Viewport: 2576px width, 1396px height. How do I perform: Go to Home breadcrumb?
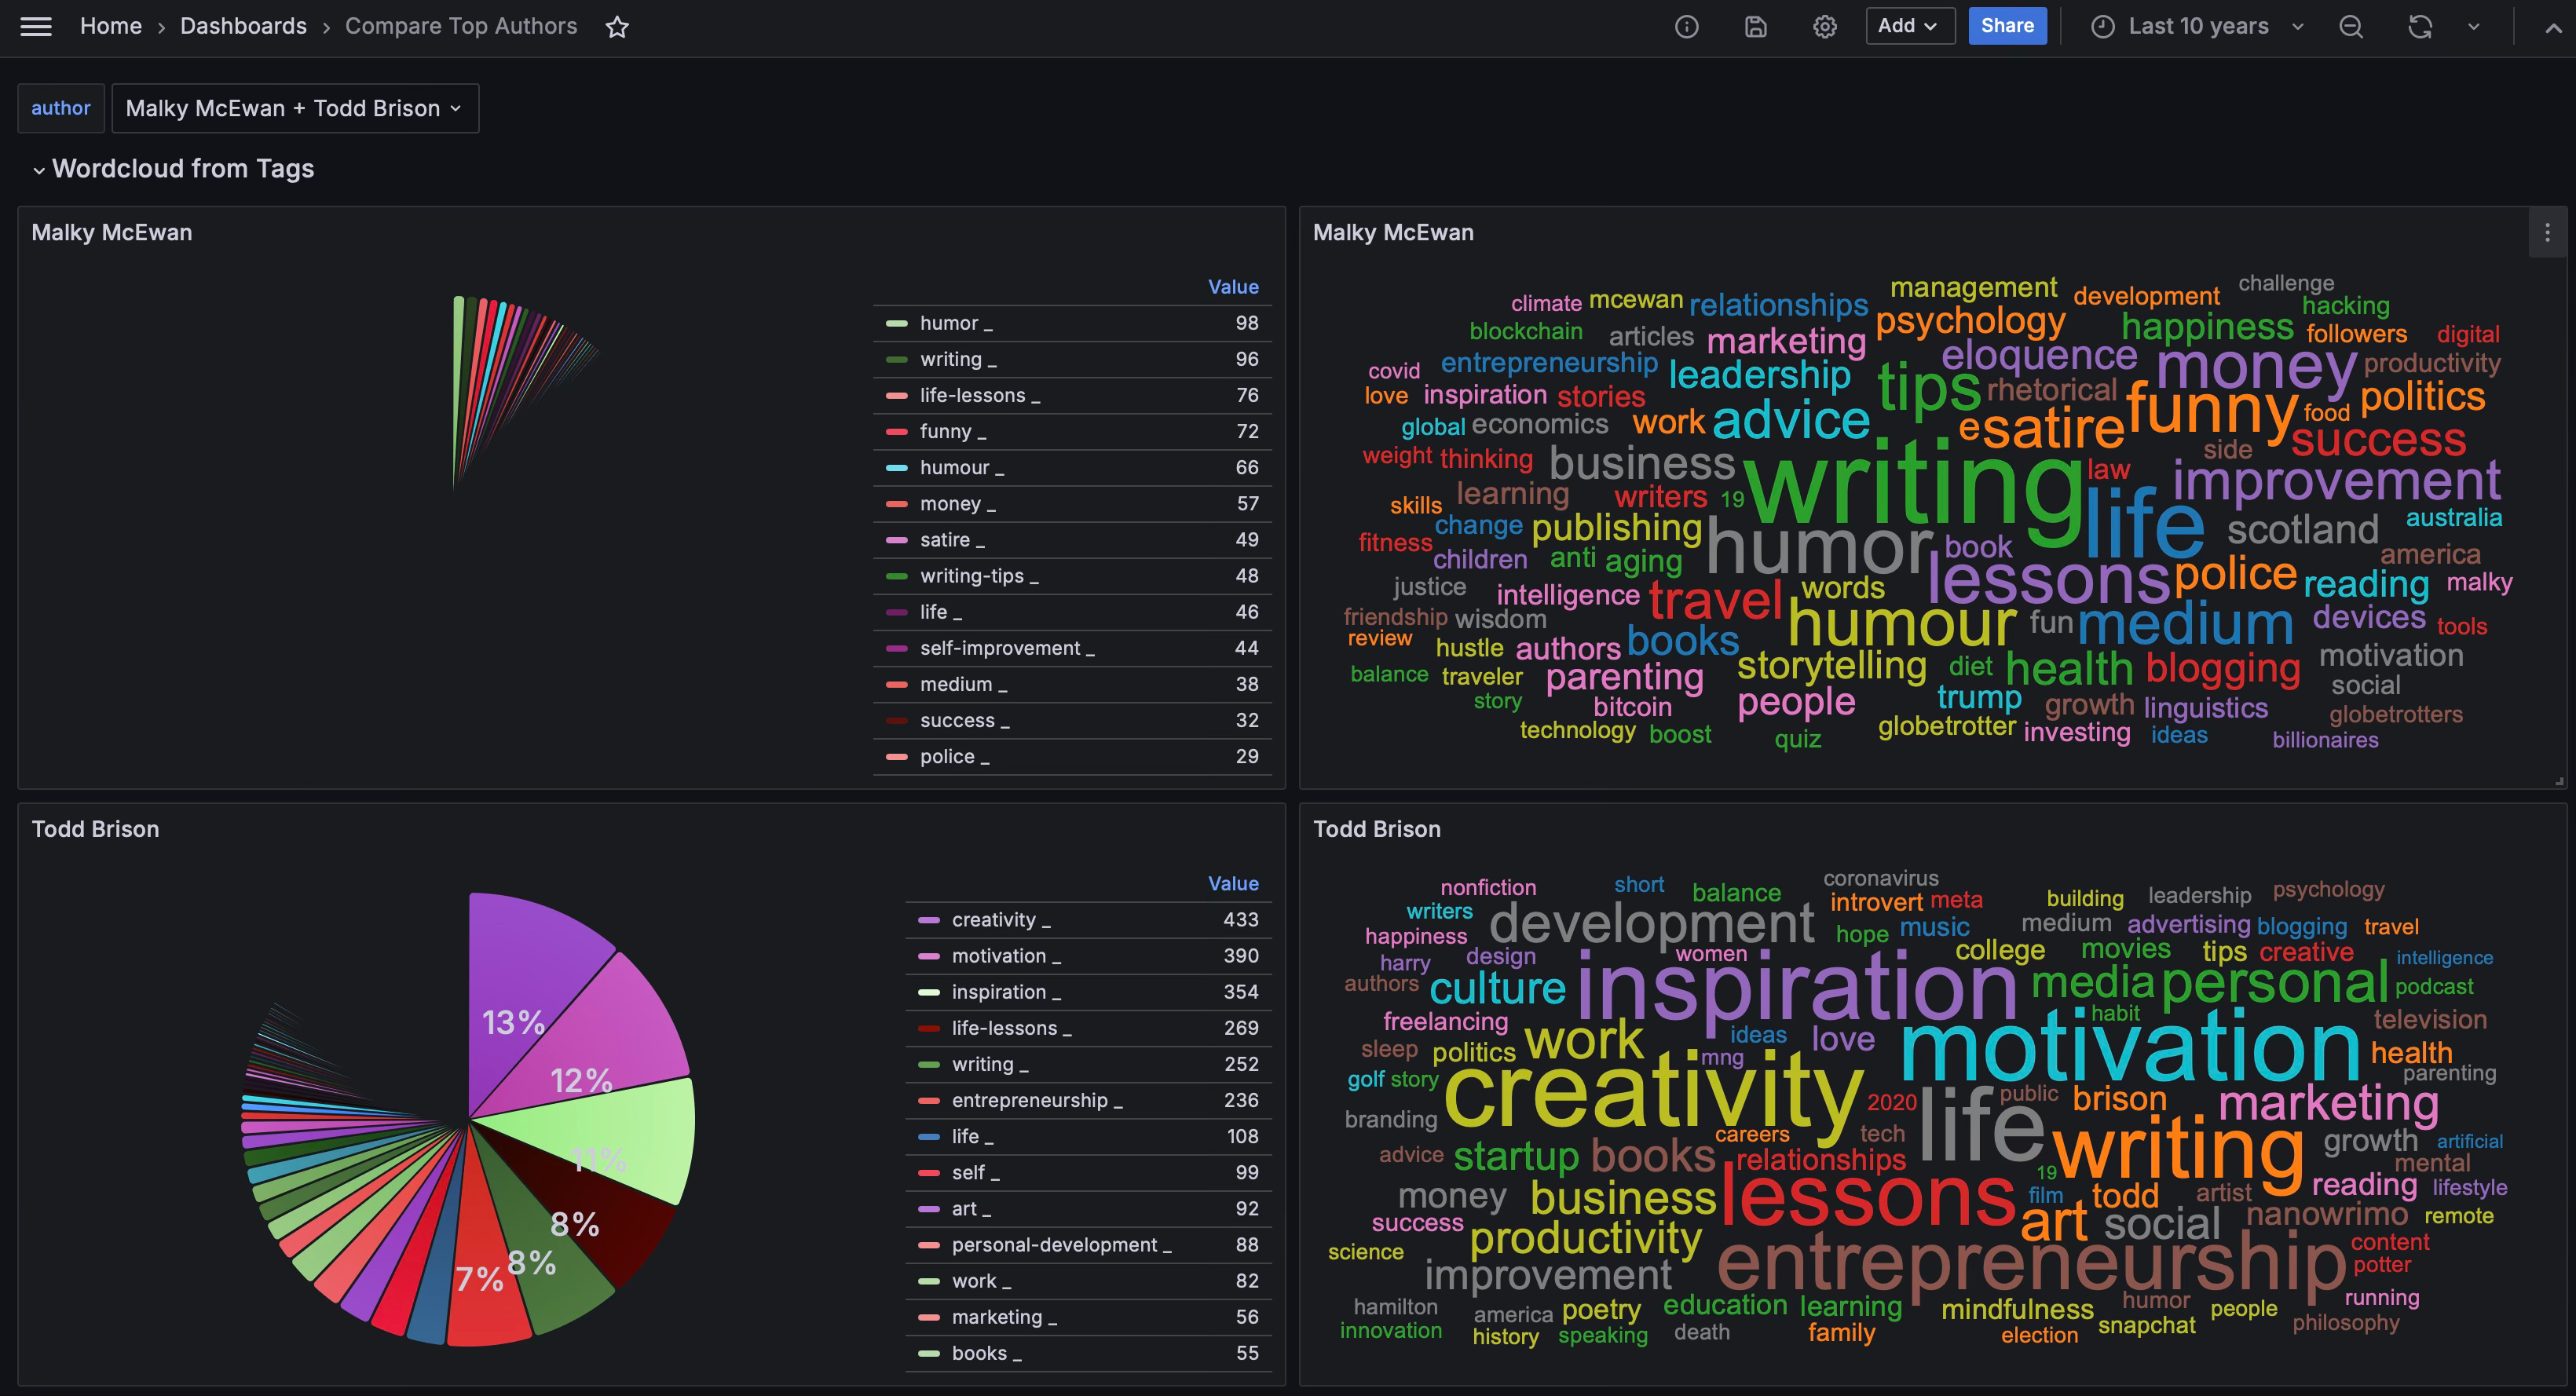[x=111, y=26]
